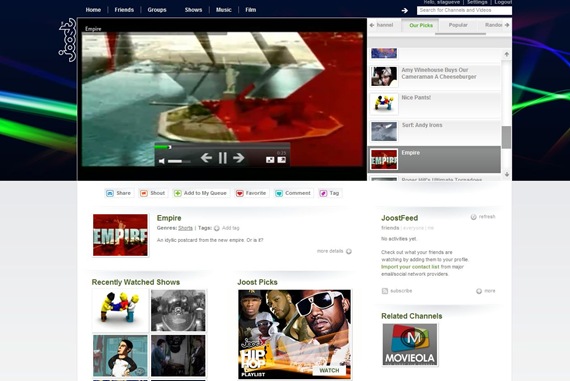Open the Movieola related channel thumbnail
The height and width of the screenshot is (381, 570).
coord(410,345)
